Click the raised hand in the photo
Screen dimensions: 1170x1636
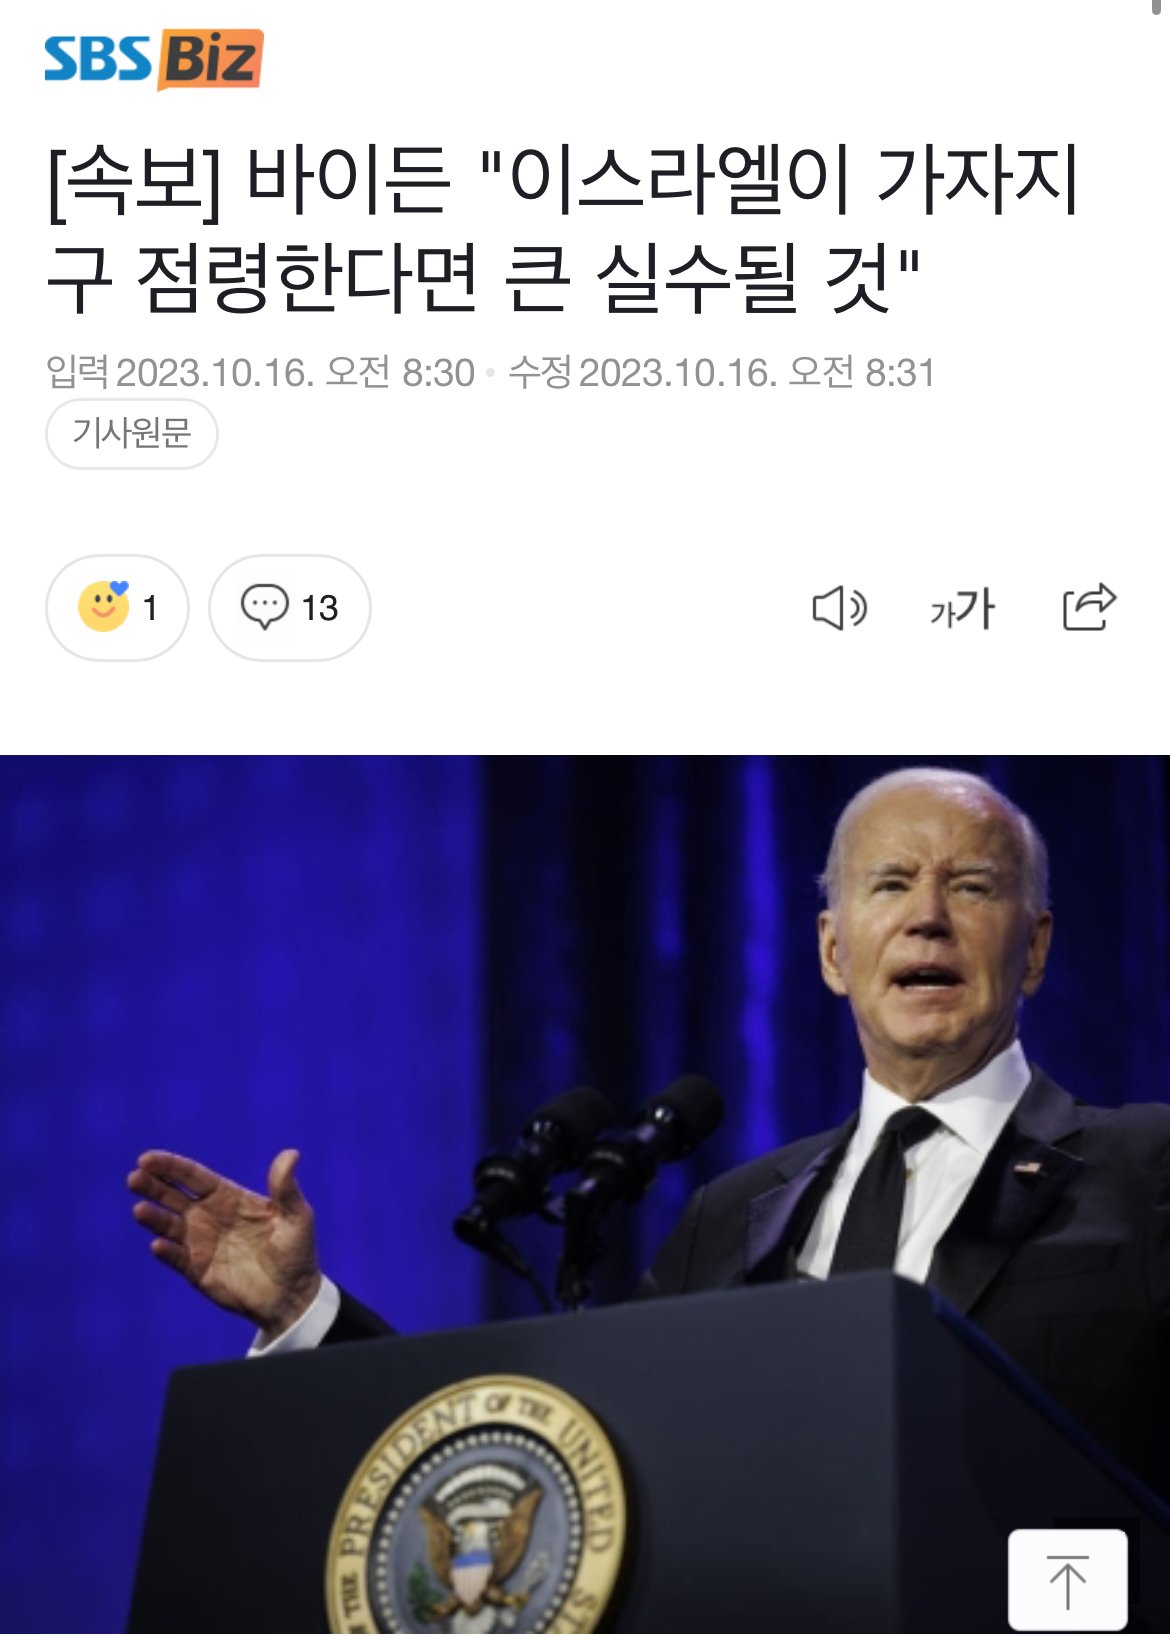(x=225, y=1232)
